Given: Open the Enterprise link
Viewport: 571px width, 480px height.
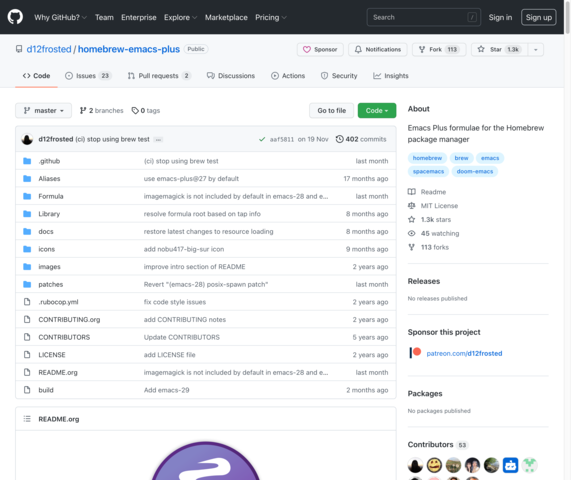Looking at the screenshot, I should 139,17.
